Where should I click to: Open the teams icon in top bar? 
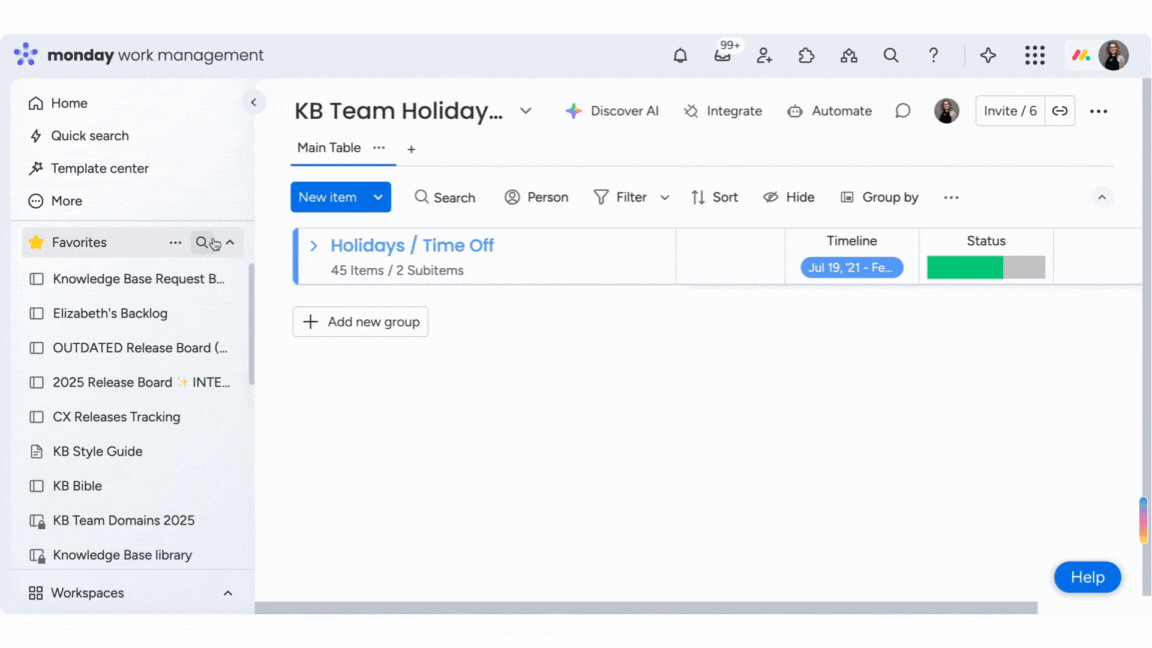tap(849, 55)
